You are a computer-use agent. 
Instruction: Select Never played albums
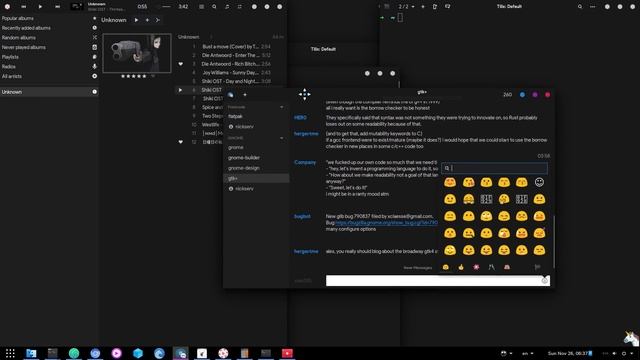[48, 47]
